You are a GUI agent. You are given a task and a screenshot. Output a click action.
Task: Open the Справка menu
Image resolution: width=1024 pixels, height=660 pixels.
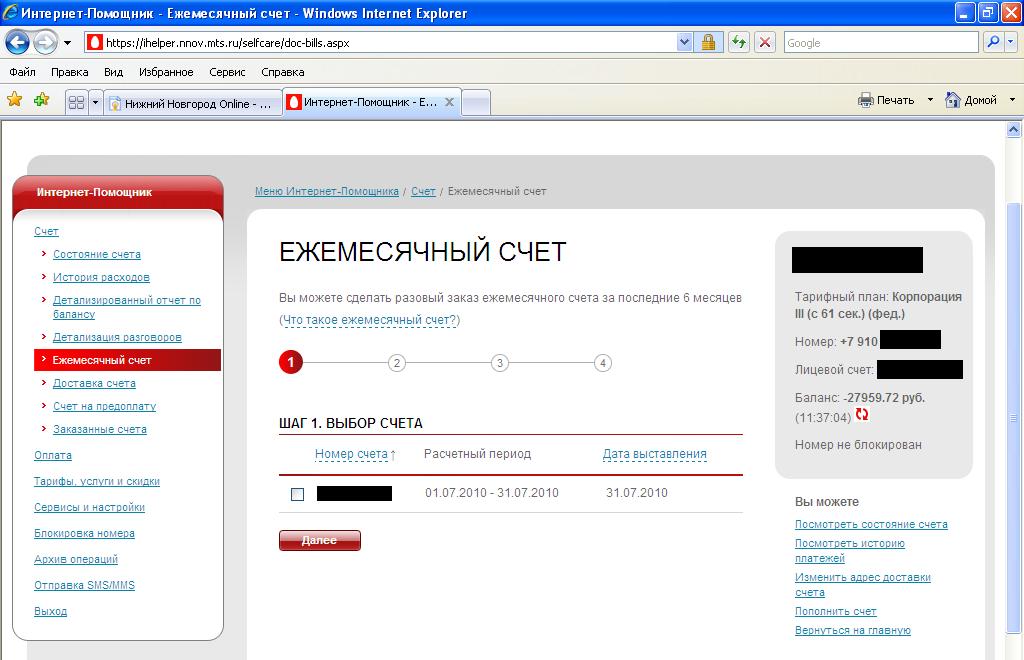(283, 72)
